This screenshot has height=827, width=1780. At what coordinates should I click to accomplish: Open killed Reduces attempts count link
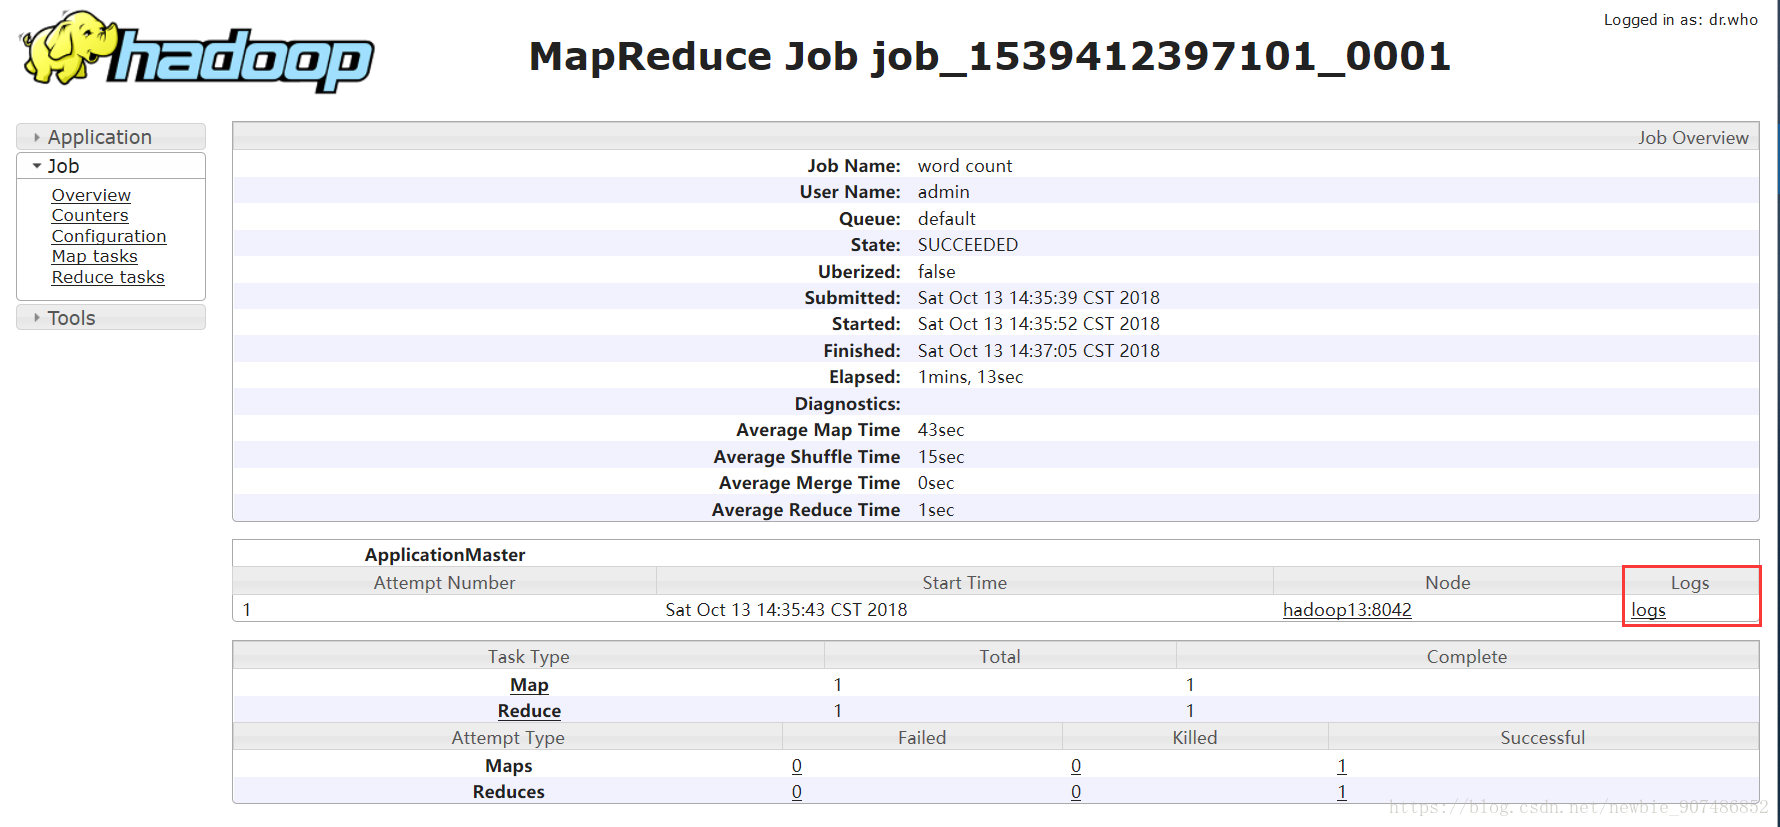coord(1076,792)
